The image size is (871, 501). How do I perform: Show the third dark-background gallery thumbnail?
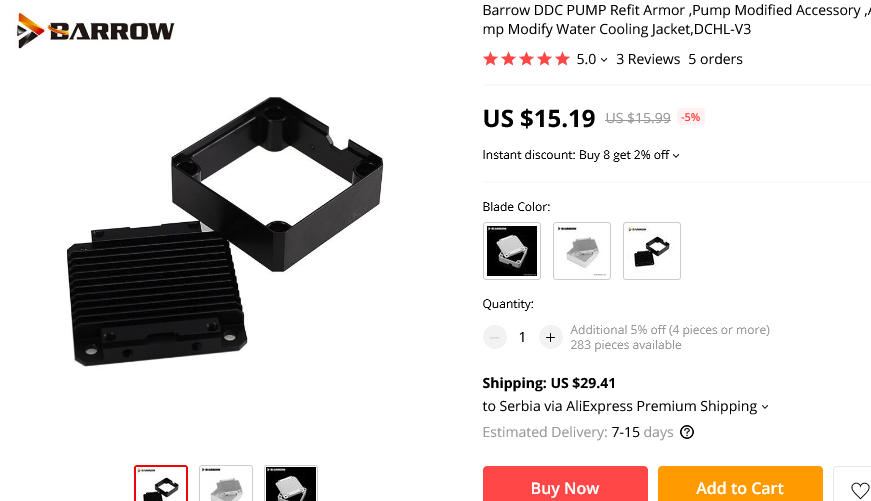pyautogui.click(x=291, y=484)
